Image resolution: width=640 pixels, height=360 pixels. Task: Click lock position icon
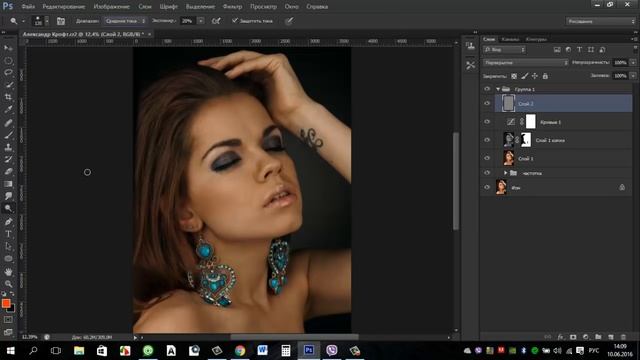pyautogui.click(x=535, y=76)
